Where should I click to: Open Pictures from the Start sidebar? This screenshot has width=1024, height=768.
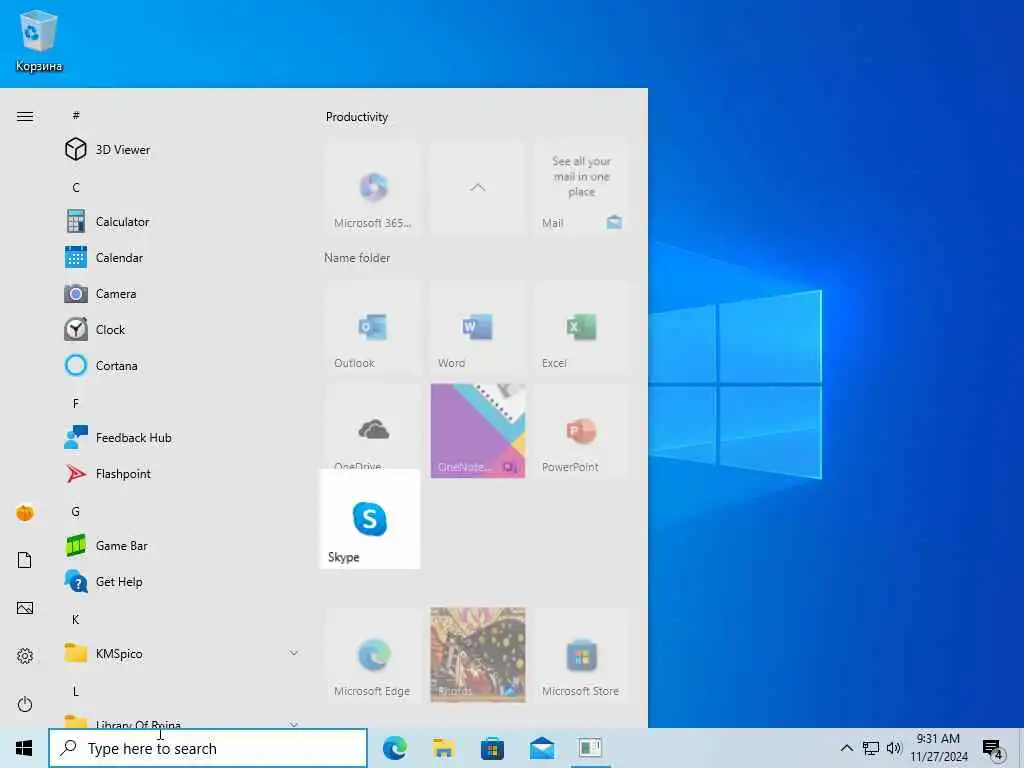tap(25, 608)
